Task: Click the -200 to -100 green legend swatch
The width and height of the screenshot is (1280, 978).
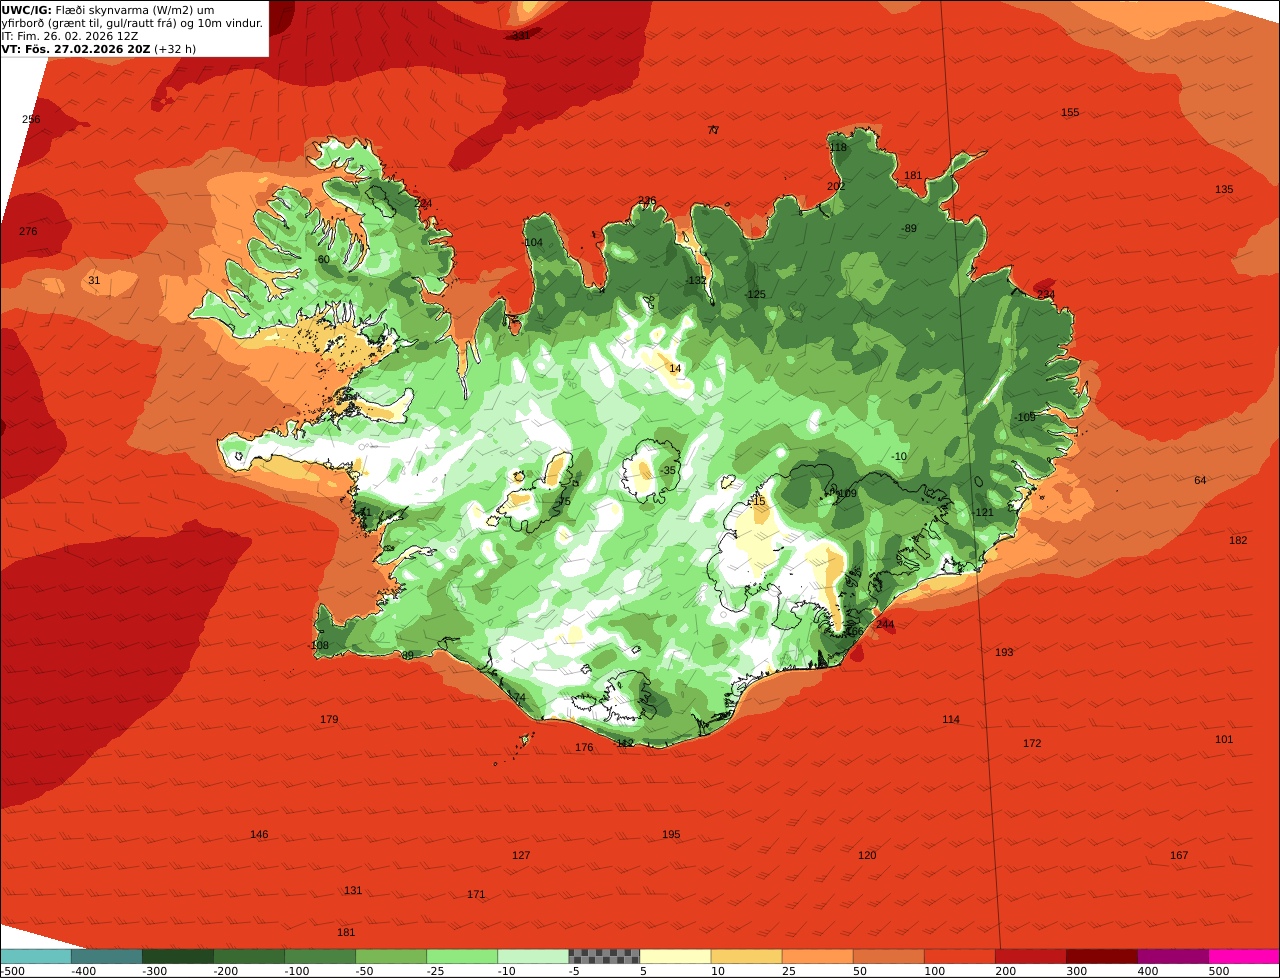Action: 248,956
